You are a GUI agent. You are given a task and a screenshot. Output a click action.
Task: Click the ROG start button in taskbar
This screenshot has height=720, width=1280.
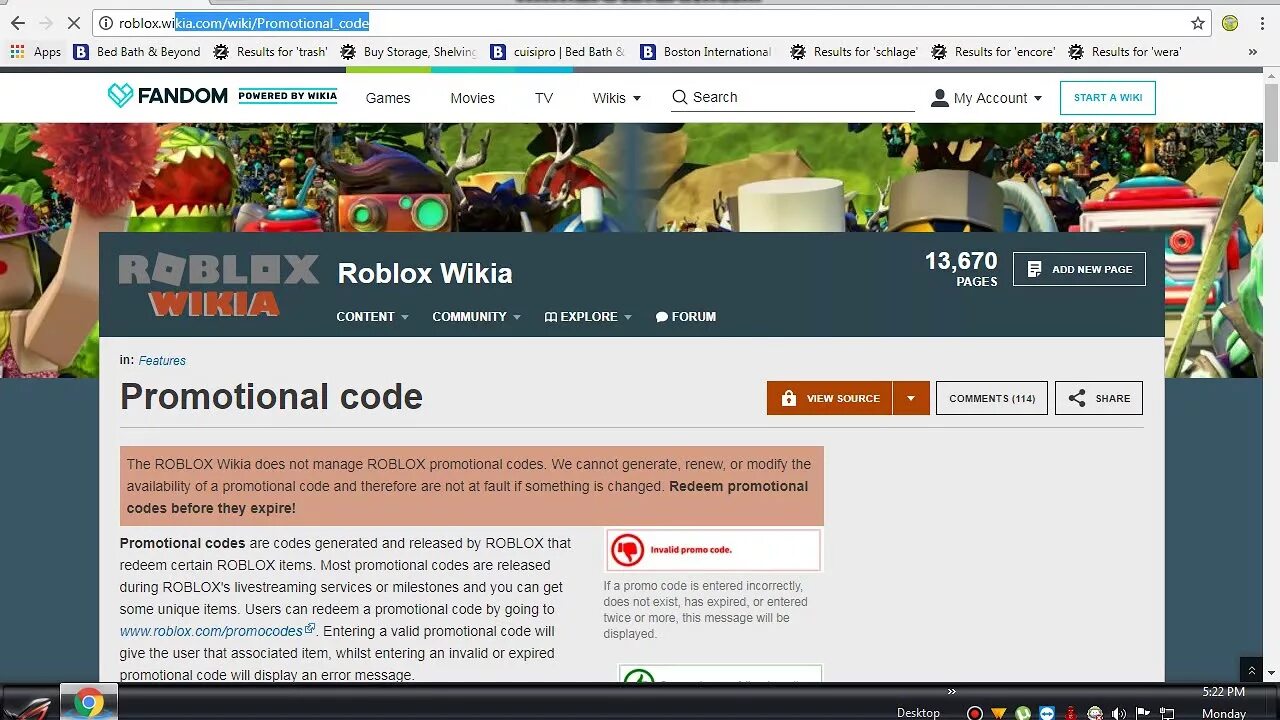28,703
